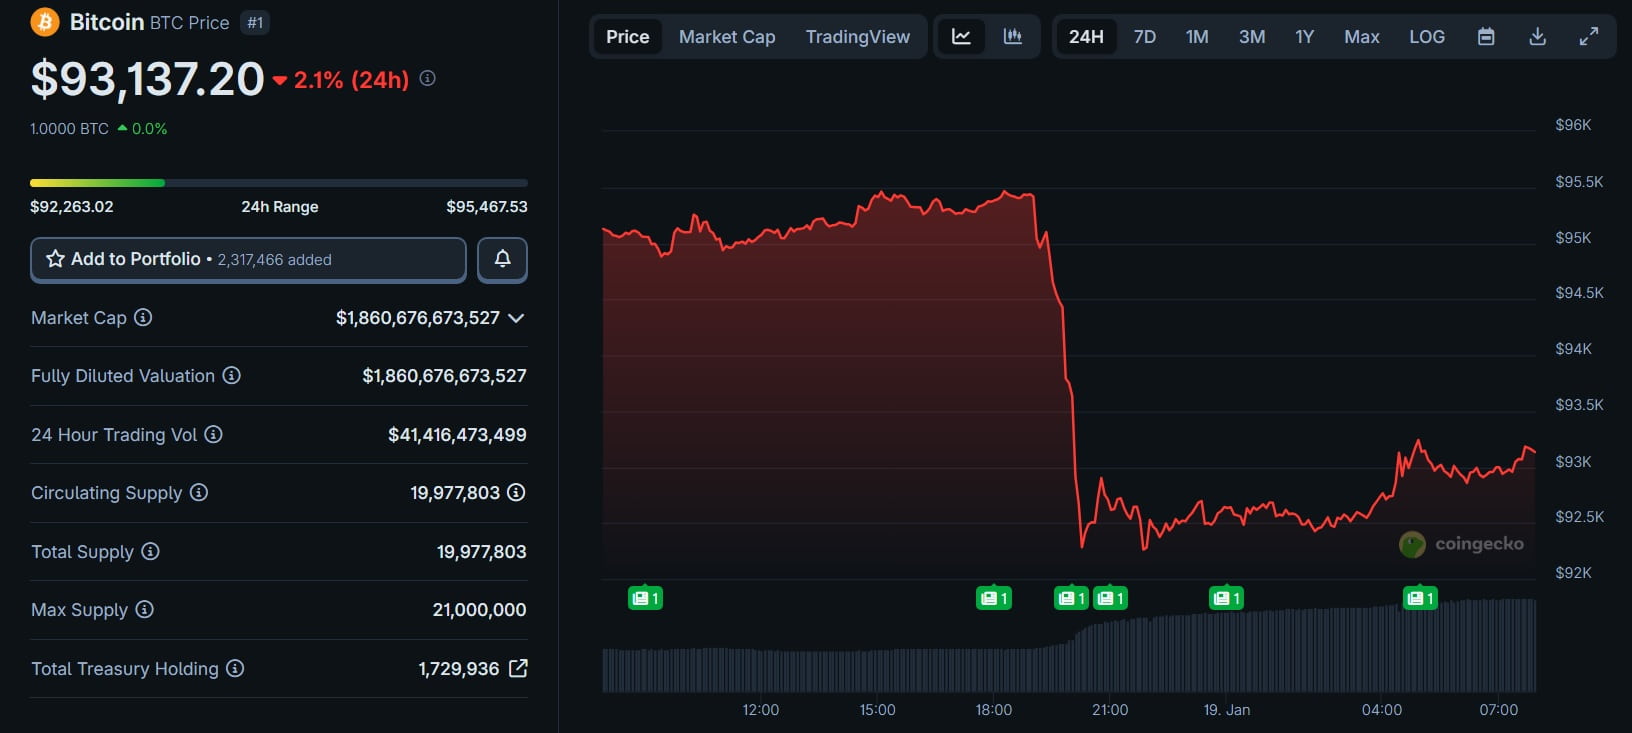Click info icon beside Circulating Supply value
The height and width of the screenshot is (733, 1632).
coord(516,492)
